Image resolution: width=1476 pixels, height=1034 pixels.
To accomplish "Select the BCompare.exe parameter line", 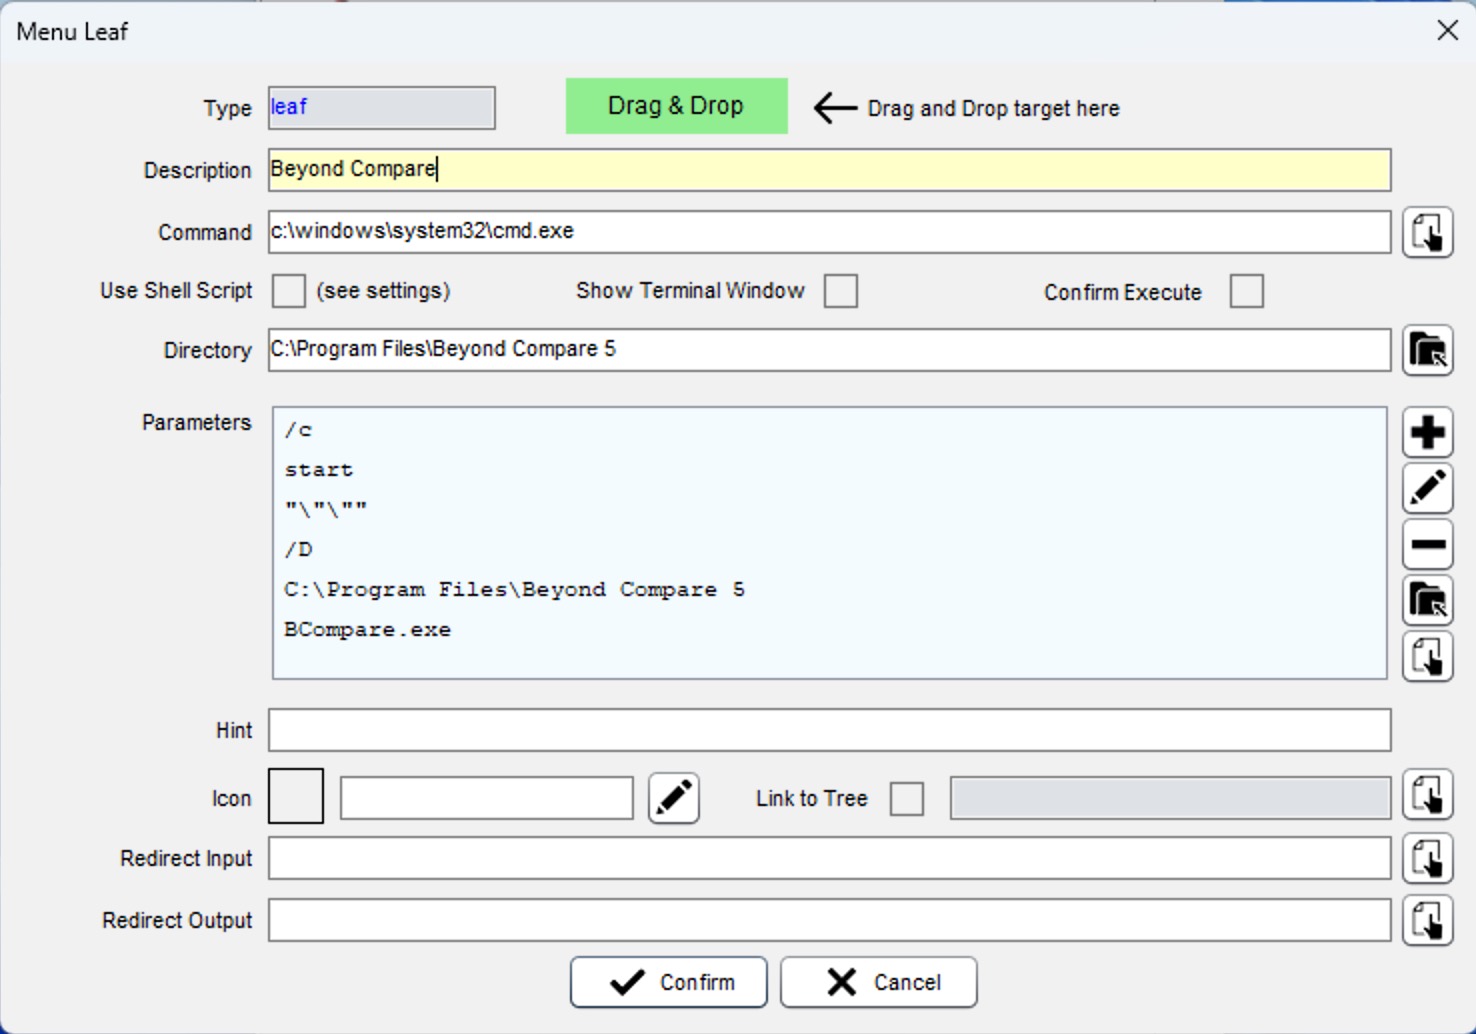I will pos(368,630).
